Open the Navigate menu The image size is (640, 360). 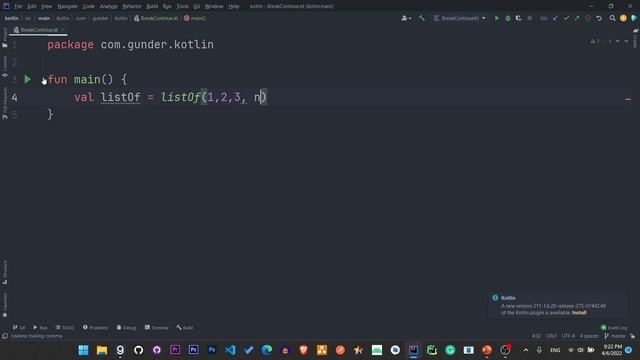pyautogui.click(x=67, y=6)
